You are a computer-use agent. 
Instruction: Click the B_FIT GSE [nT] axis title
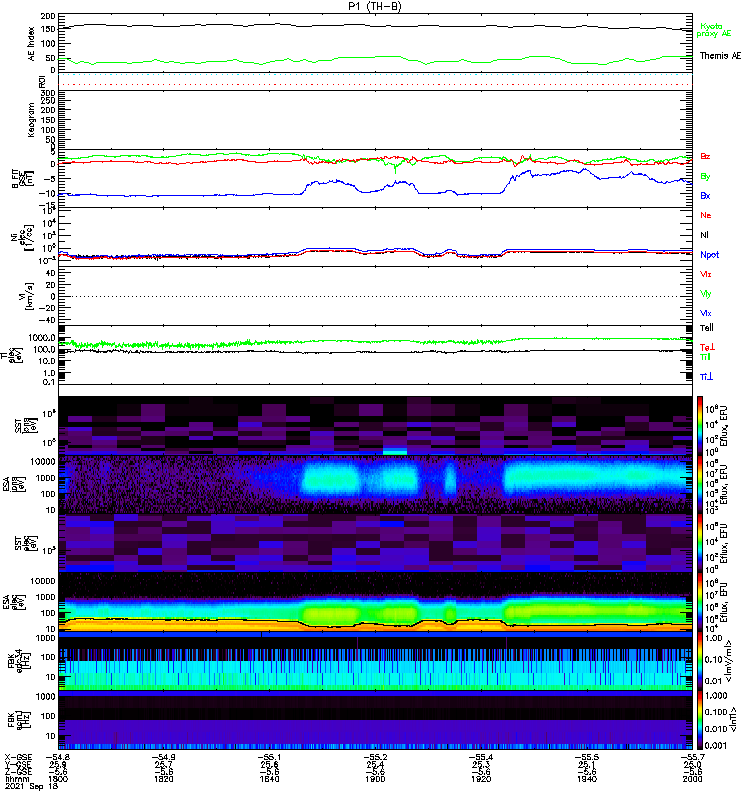click(22, 179)
